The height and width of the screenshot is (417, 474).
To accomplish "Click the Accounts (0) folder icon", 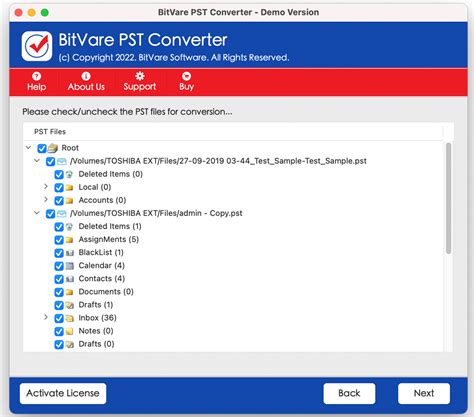I will 69,201.
